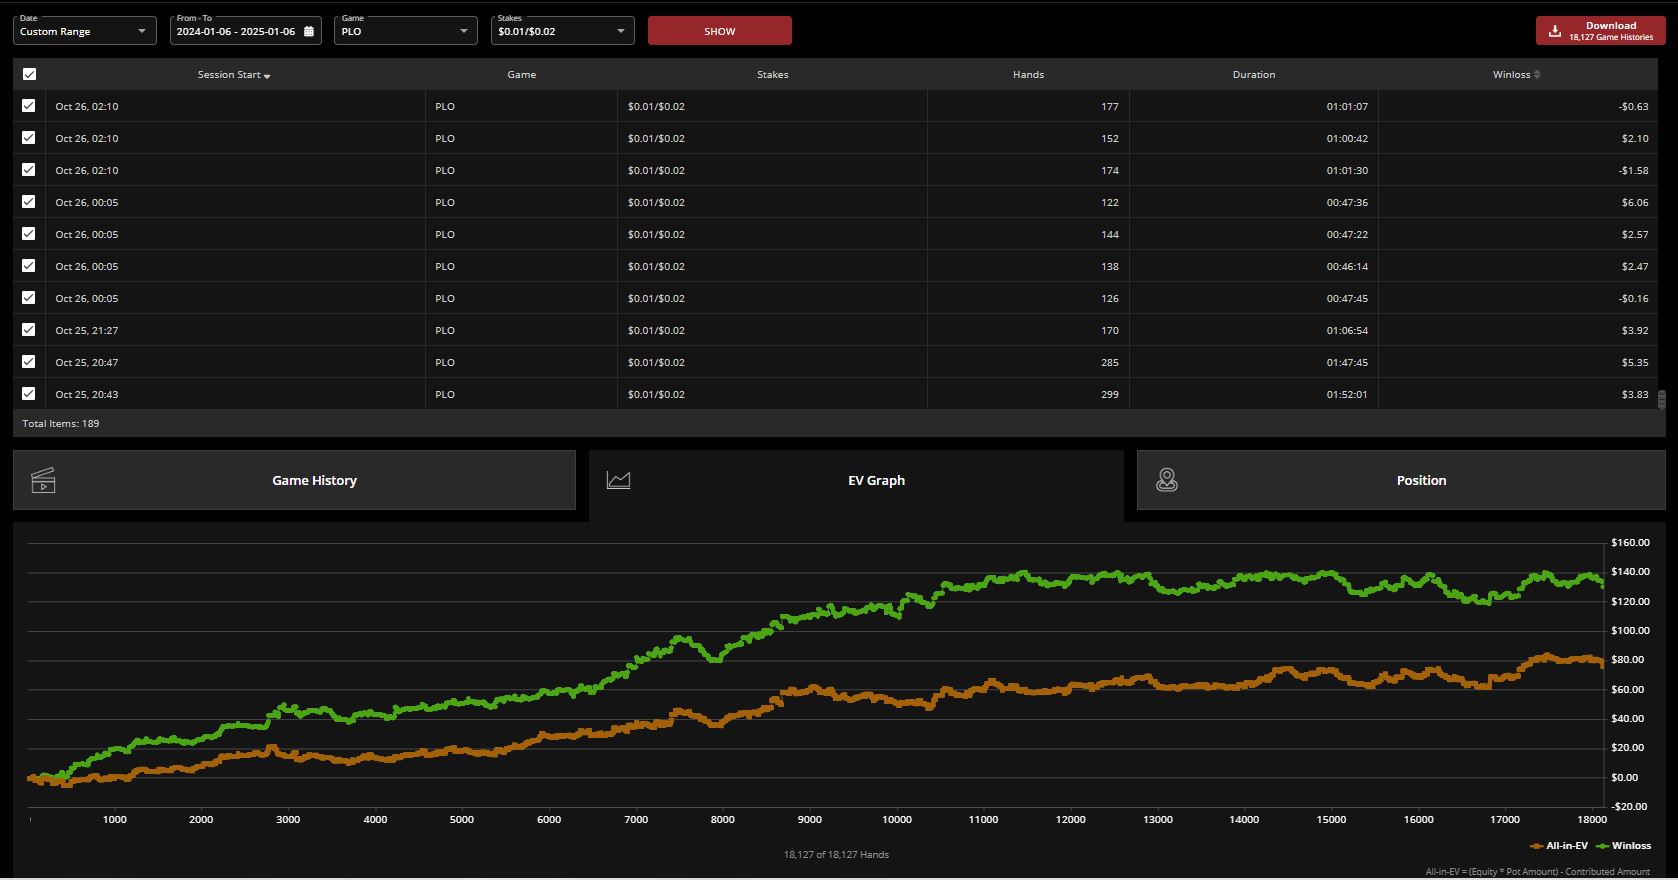Click the Winloss sort arrows icon
1678x880 pixels.
1537,75
